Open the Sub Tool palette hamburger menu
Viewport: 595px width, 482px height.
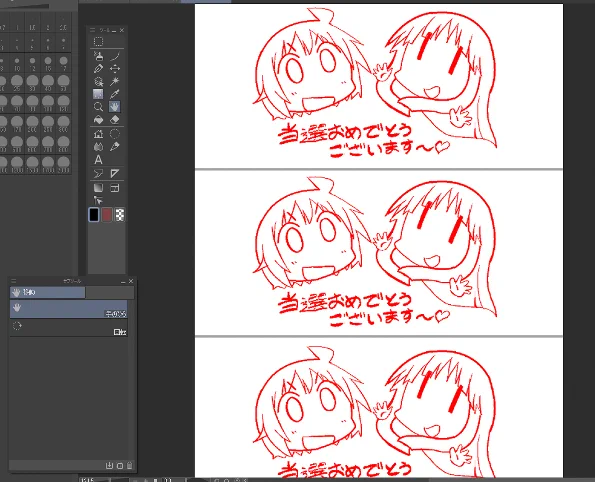click(14, 281)
